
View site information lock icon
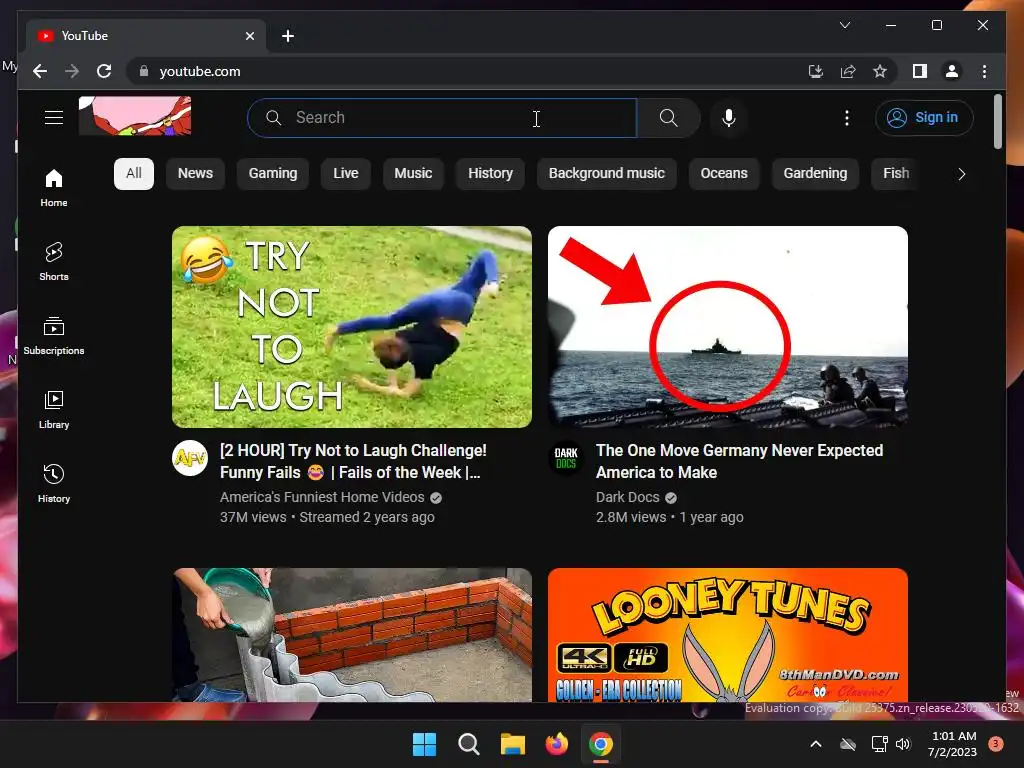[x=144, y=71]
